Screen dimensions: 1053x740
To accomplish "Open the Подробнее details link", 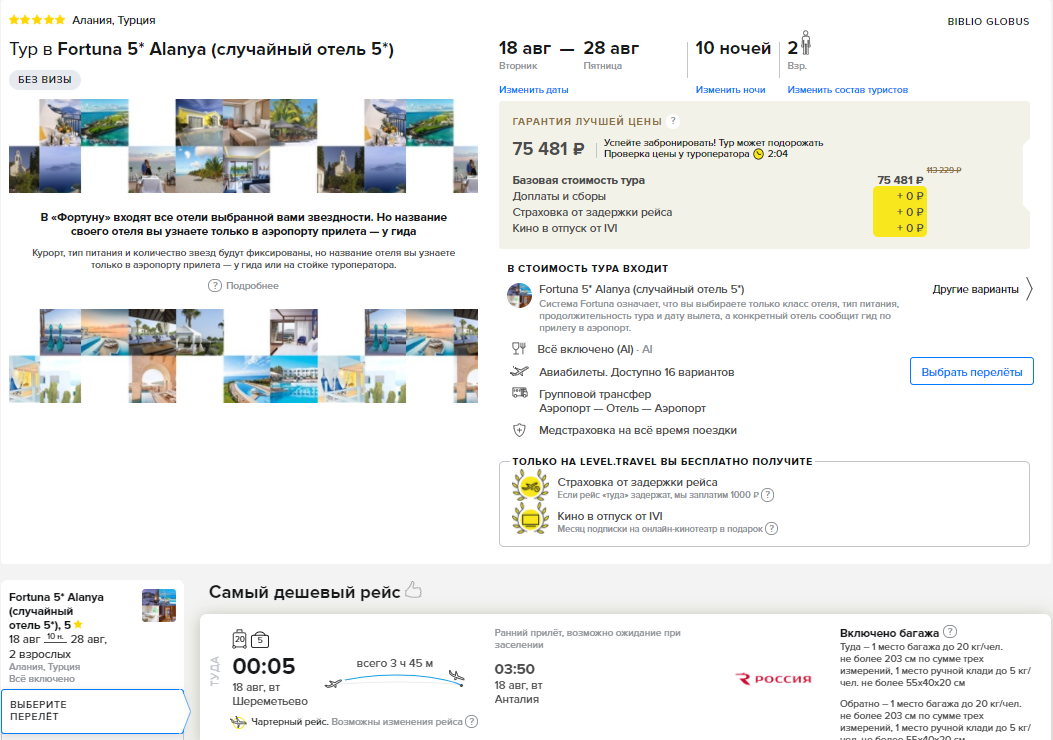I will [252, 285].
